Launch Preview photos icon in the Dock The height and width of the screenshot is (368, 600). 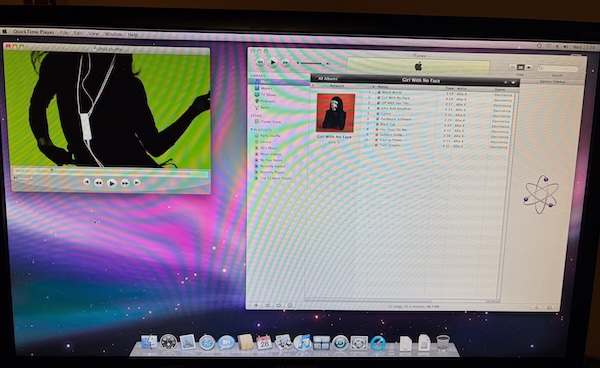pos(283,342)
